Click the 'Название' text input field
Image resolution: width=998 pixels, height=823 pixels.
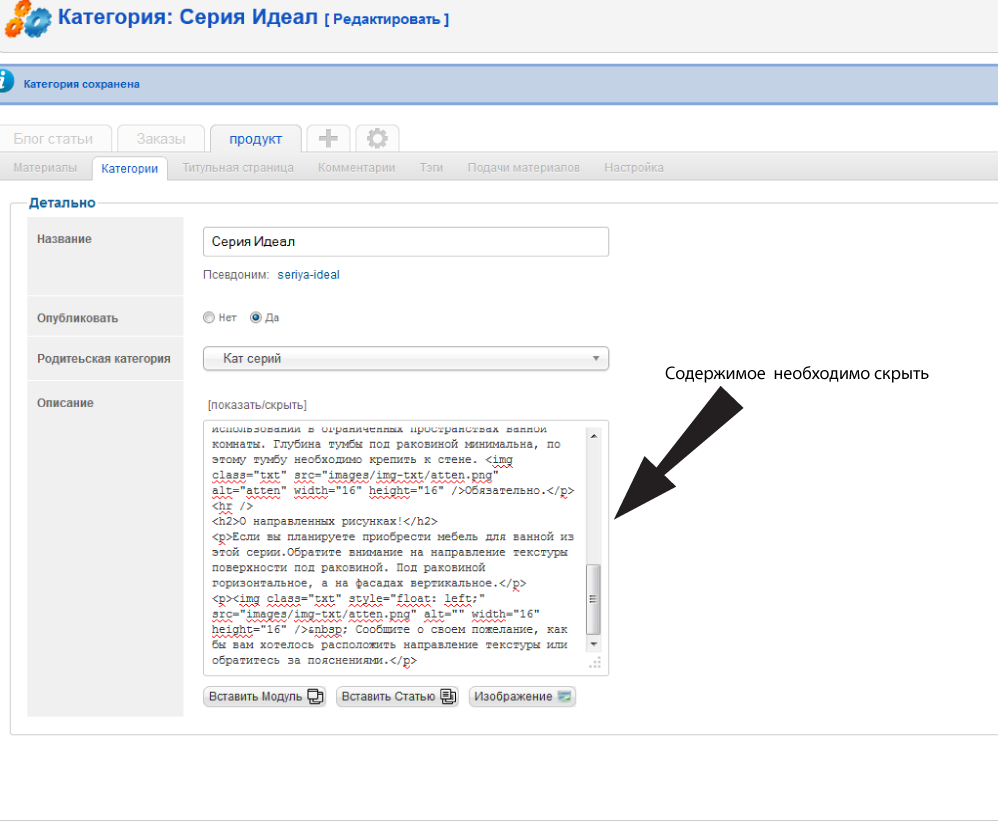405,242
